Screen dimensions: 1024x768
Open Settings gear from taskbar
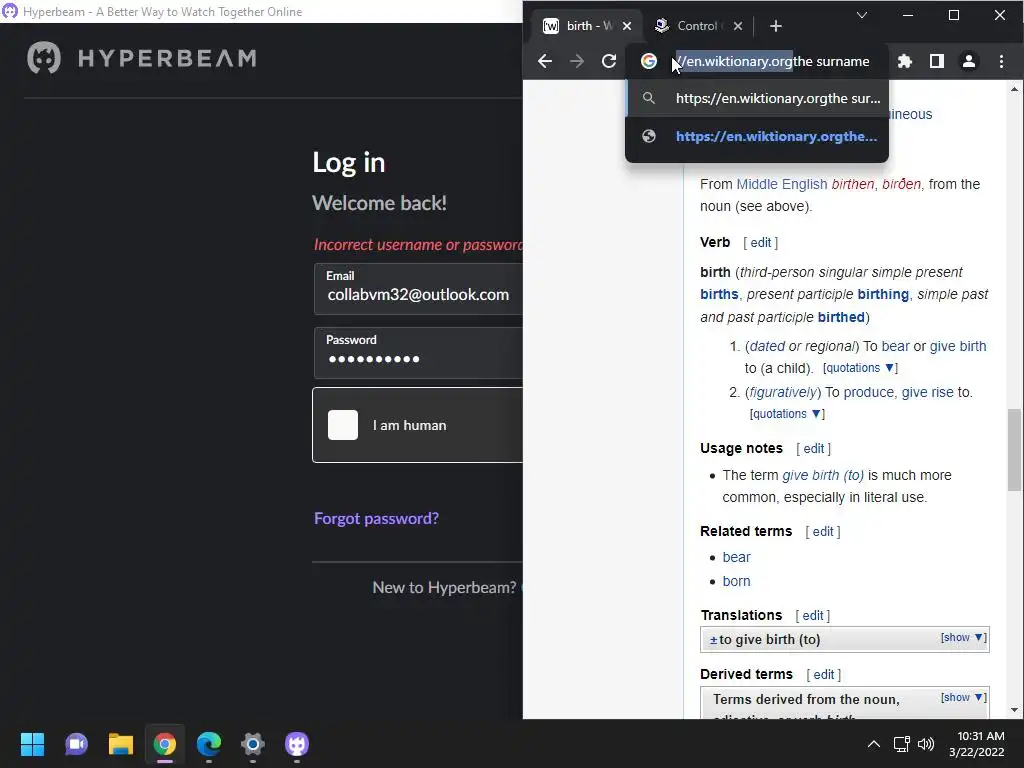[253, 744]
